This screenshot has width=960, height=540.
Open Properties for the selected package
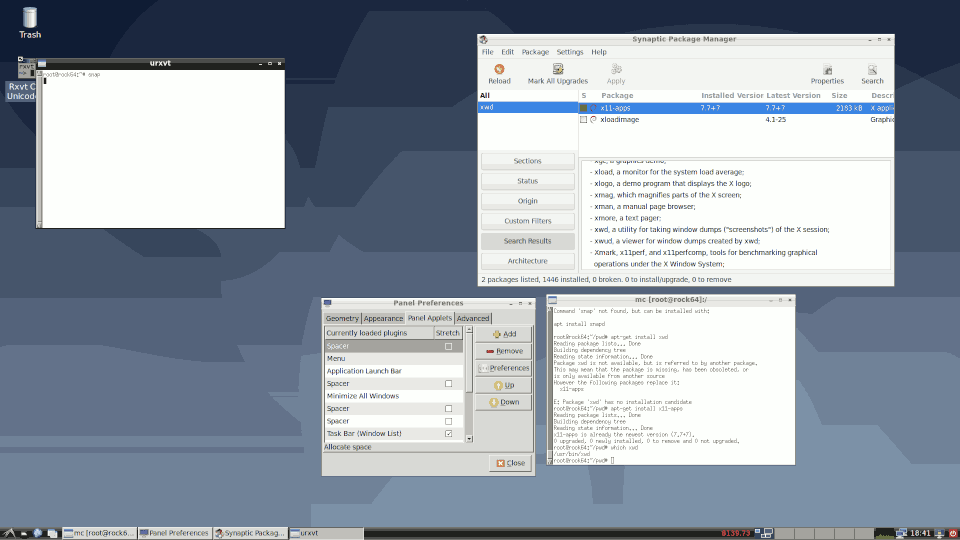(x=827, y=69)
